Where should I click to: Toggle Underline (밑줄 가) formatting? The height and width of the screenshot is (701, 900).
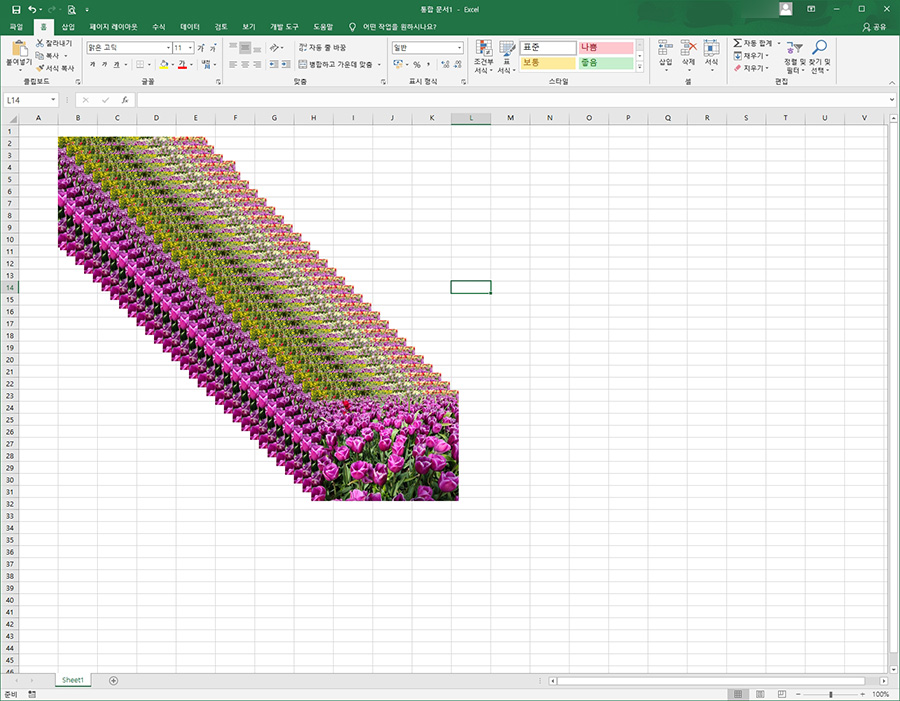tap(117, 64)
